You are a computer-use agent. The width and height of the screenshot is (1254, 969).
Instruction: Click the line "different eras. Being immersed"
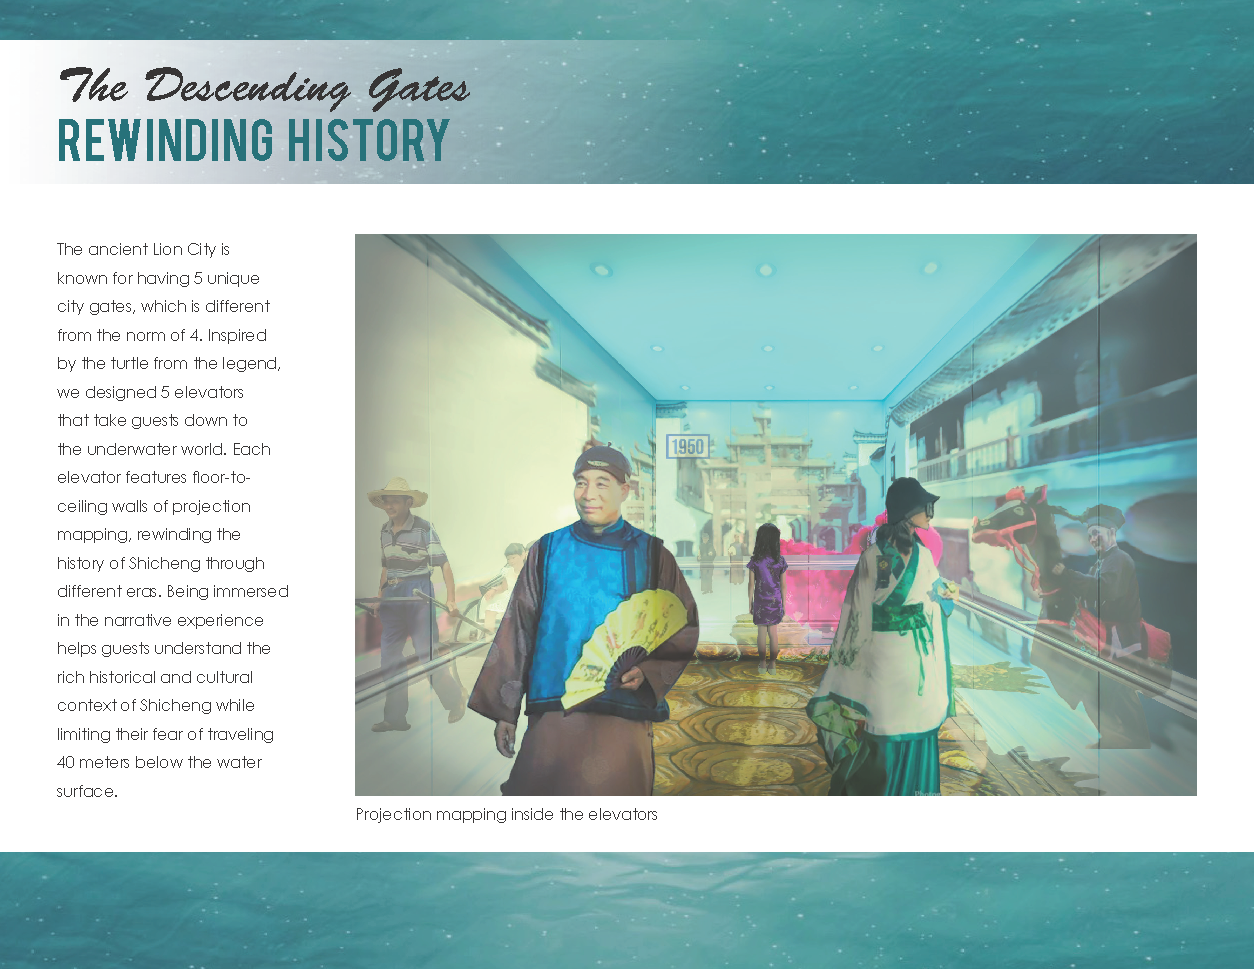[173, 592]
